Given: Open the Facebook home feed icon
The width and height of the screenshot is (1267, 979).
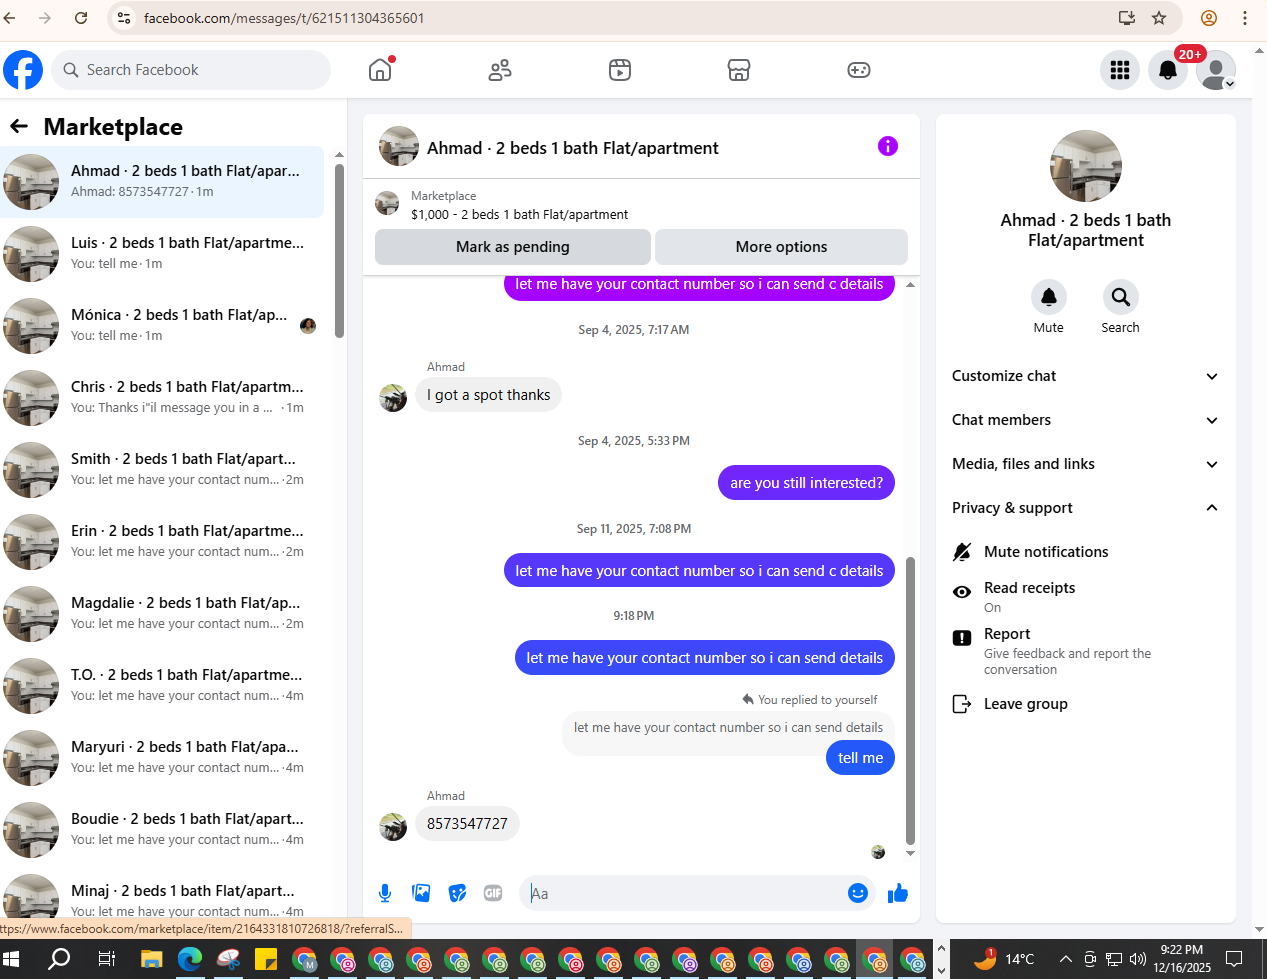Looking at the screenshot, I should point(380,70).
